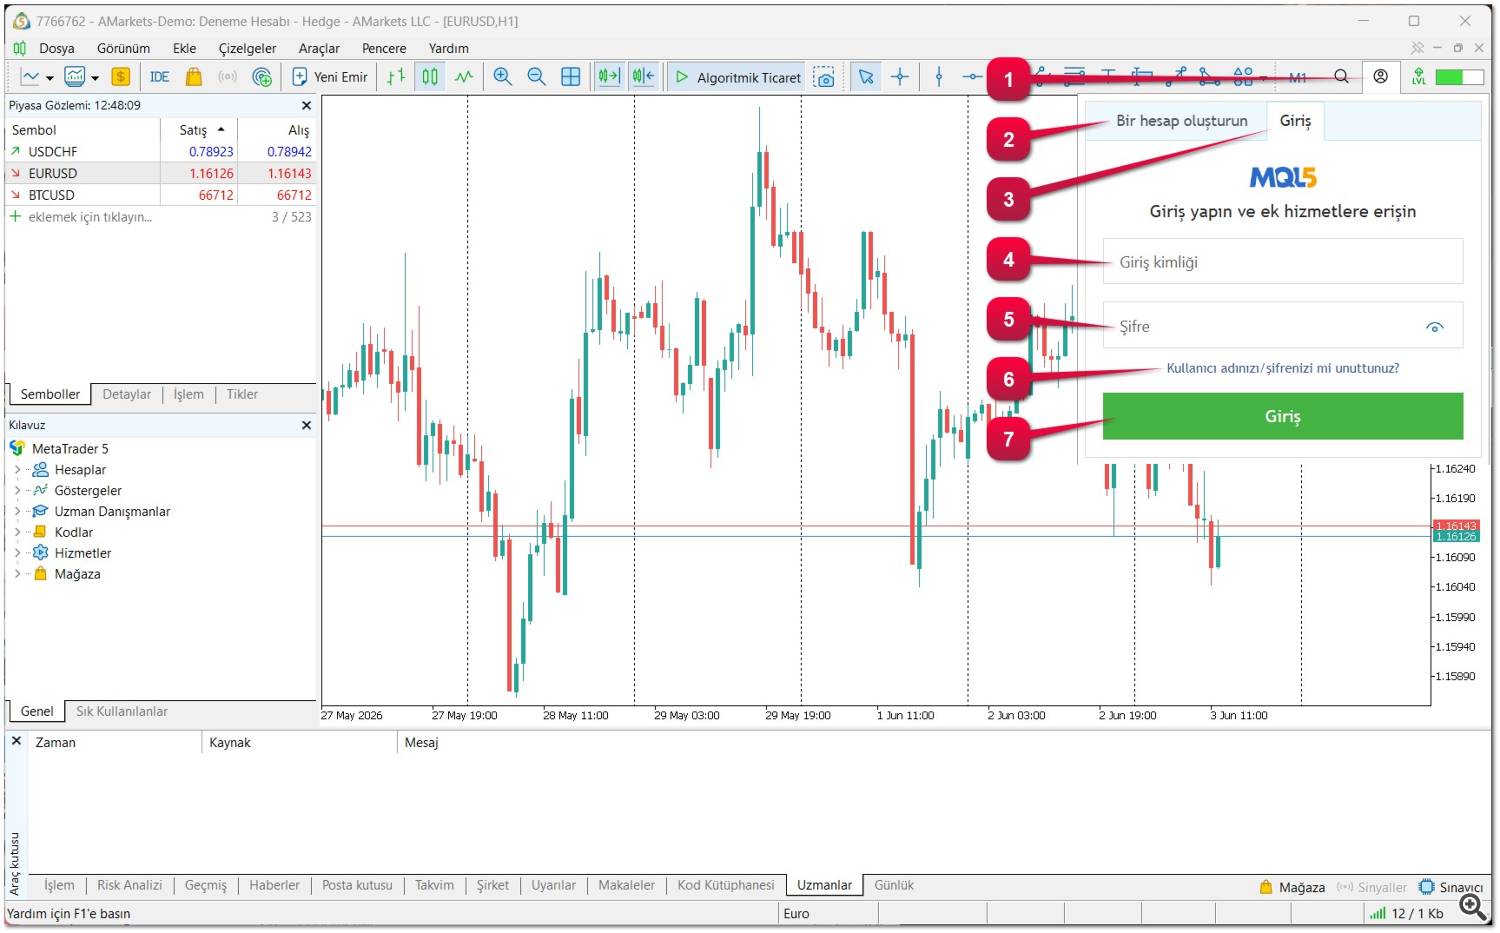1500x933 pixels.
Task: Expand the Hesaplar tree node
Action: tap(17, 469)
